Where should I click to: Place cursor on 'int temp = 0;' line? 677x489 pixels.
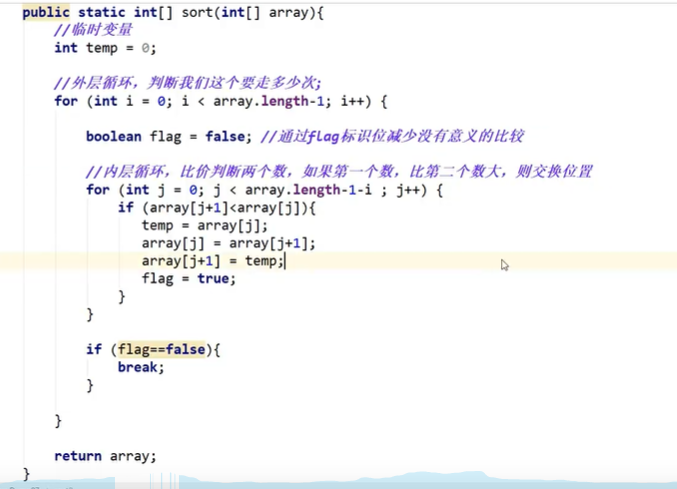point(105,48)
